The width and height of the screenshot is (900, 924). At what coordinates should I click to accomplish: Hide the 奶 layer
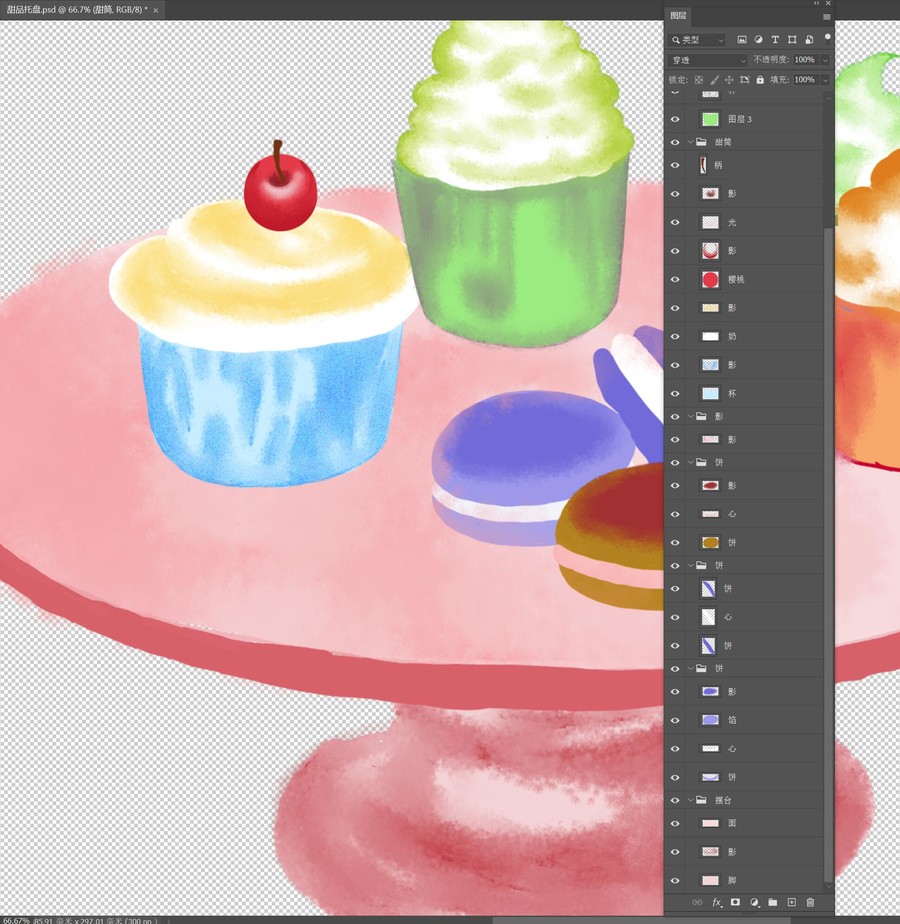click(675, 336)
